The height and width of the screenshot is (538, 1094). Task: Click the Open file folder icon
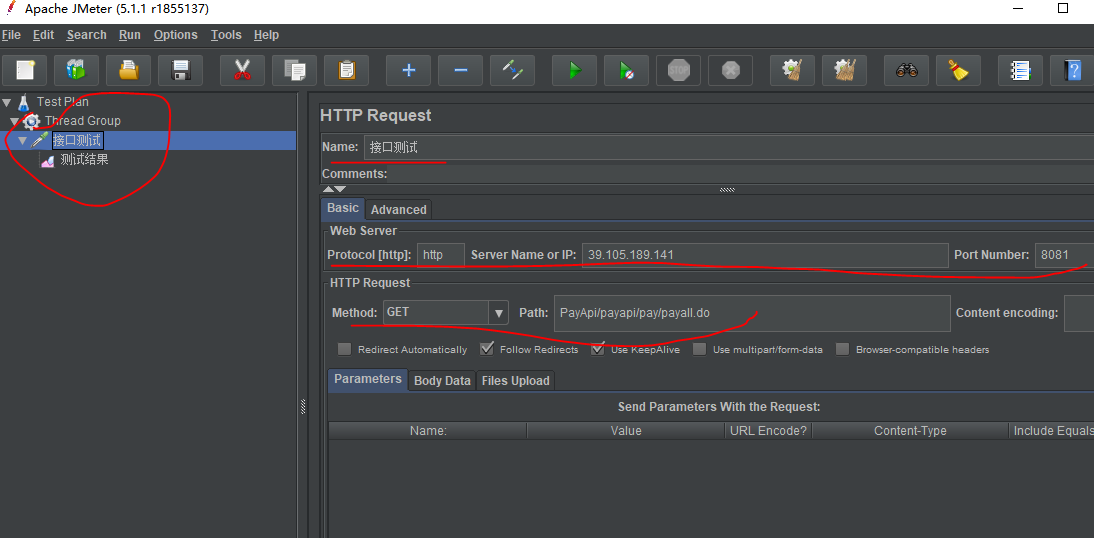(x=129, y=70)
